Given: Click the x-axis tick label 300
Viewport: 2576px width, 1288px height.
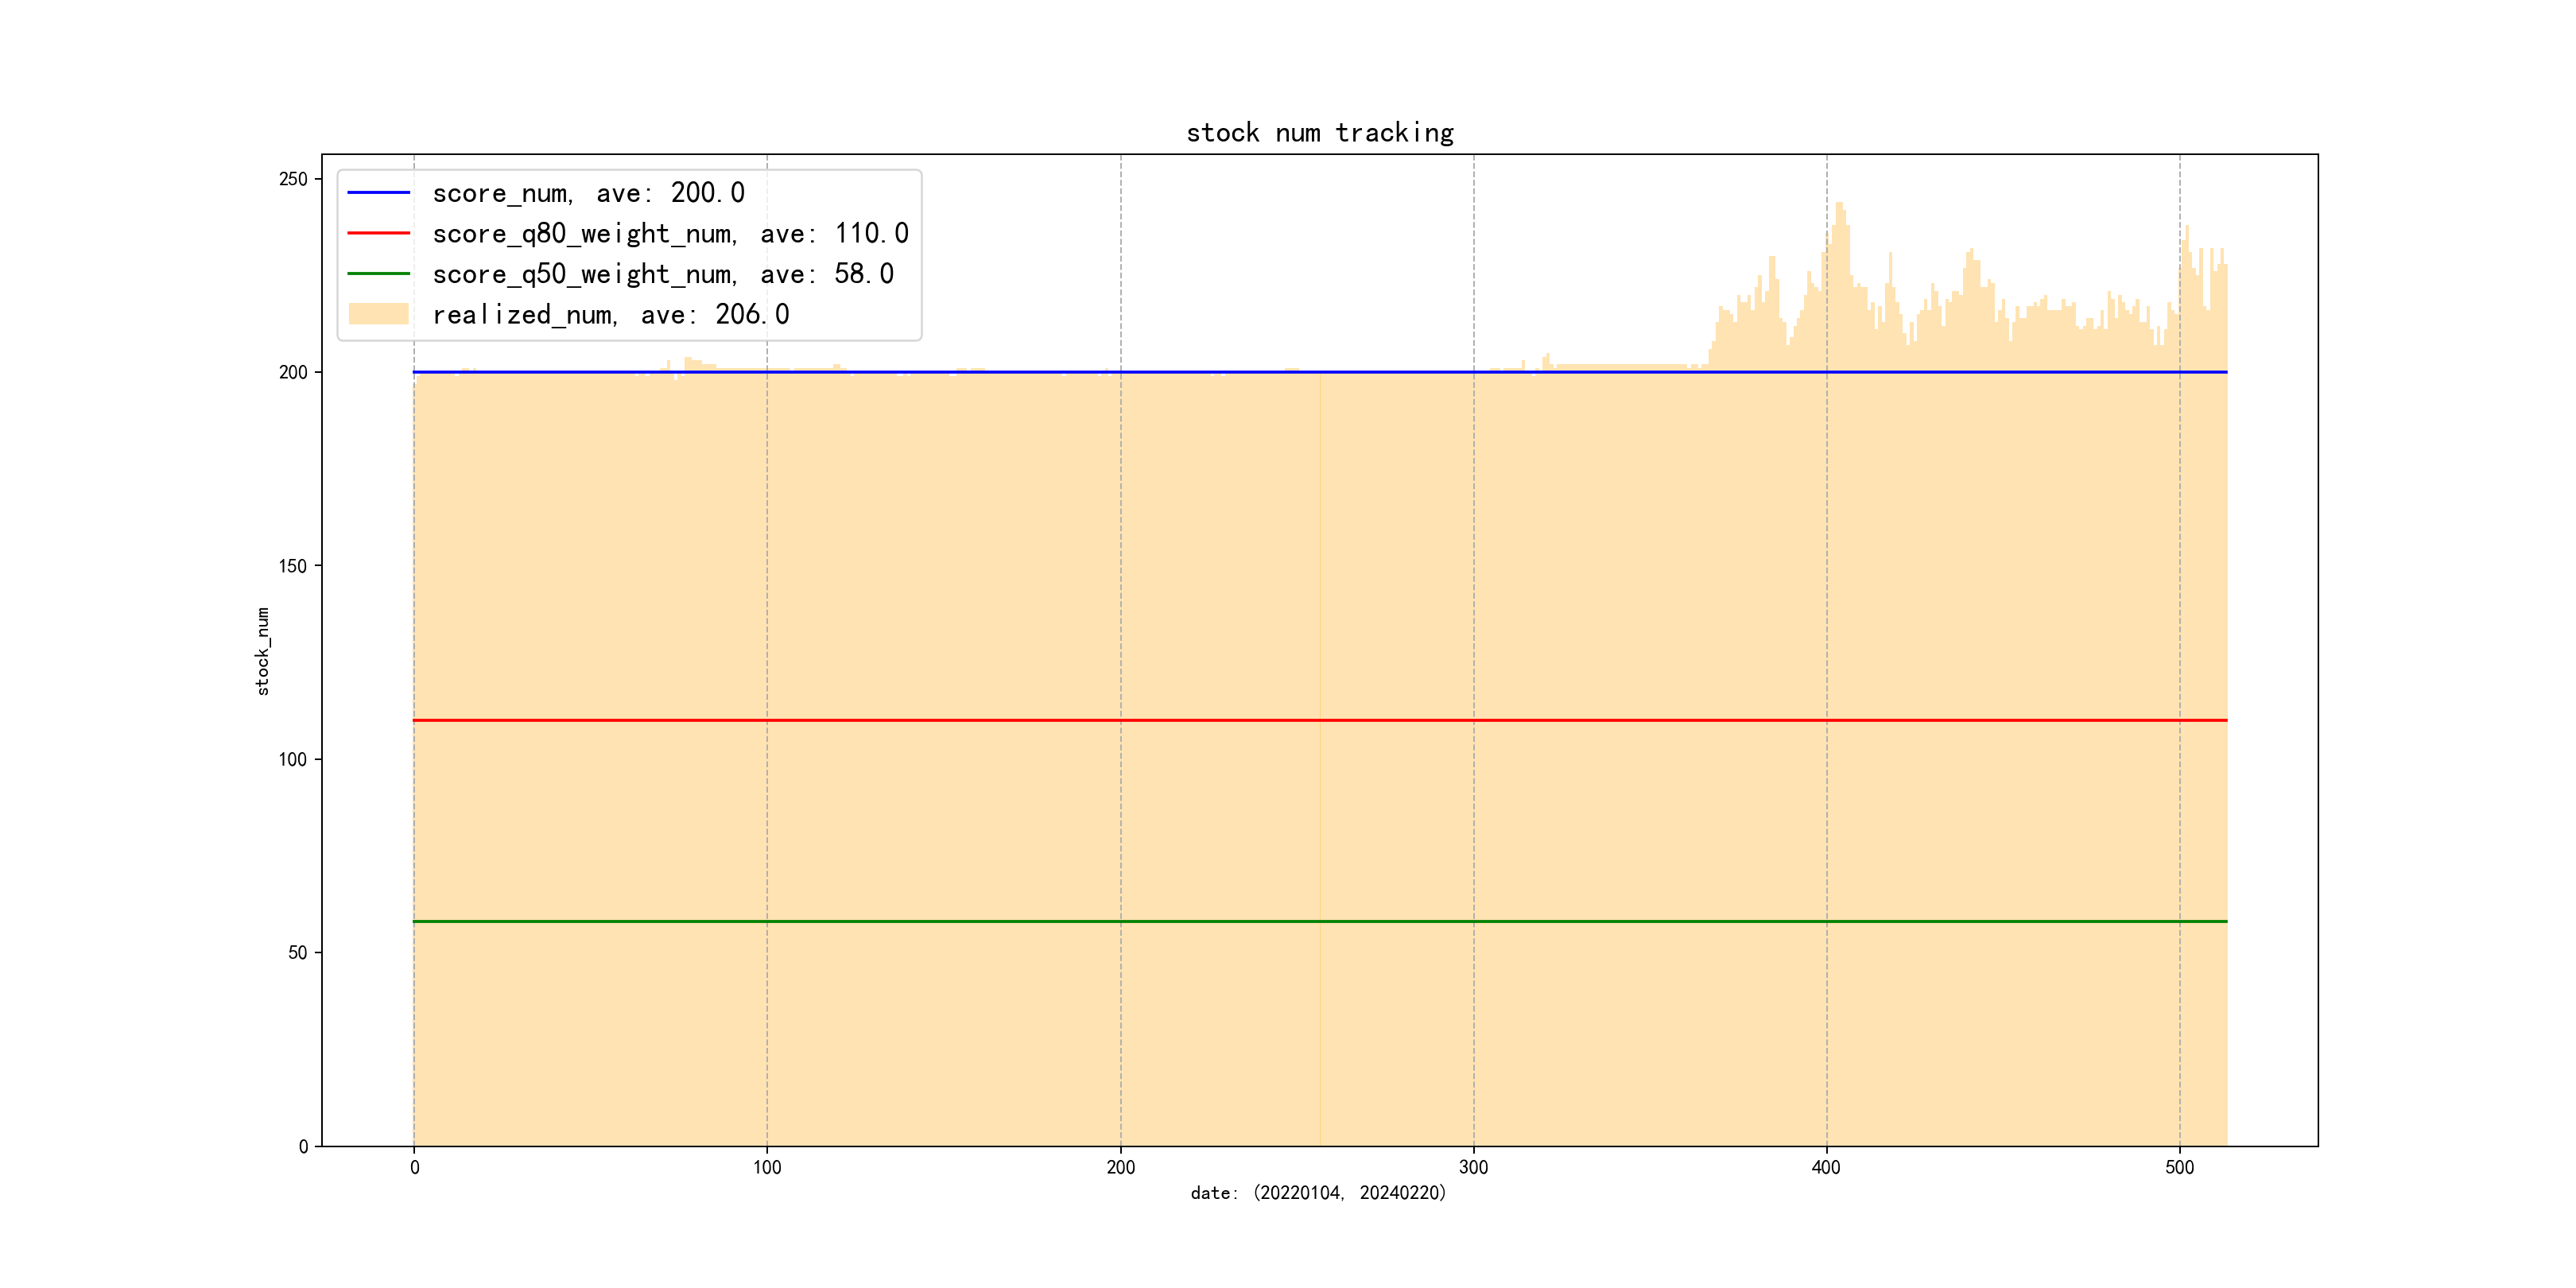Looking at the screenshot, I should pyautogui.click(x=1473, y=1168).
